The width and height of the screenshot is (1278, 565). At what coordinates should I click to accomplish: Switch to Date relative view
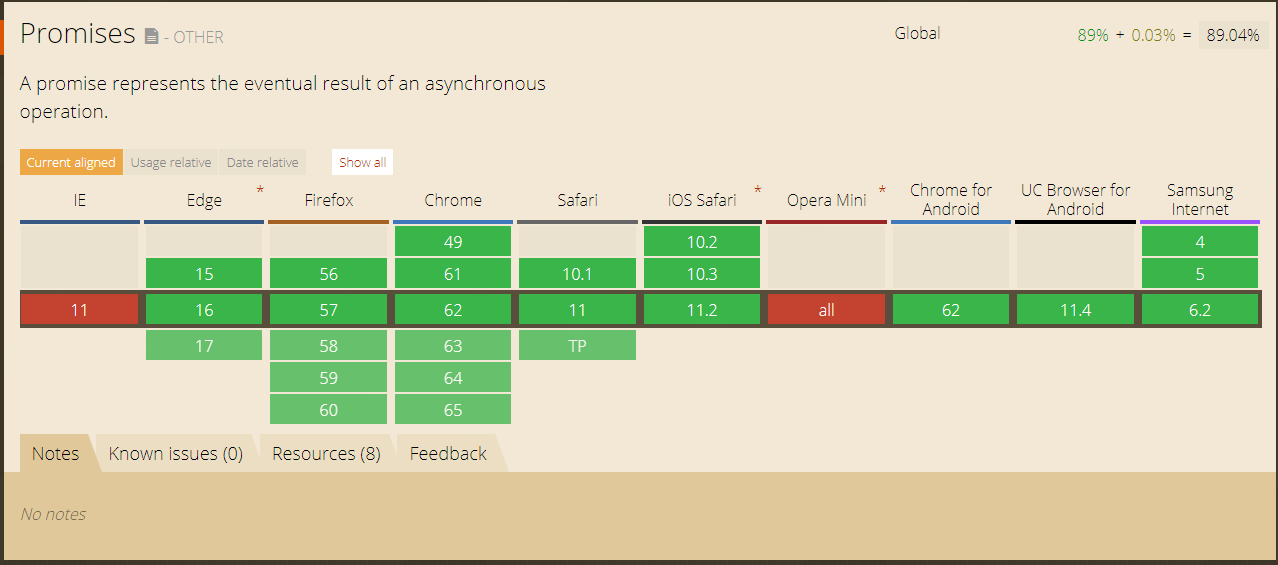tap(262, 162)
